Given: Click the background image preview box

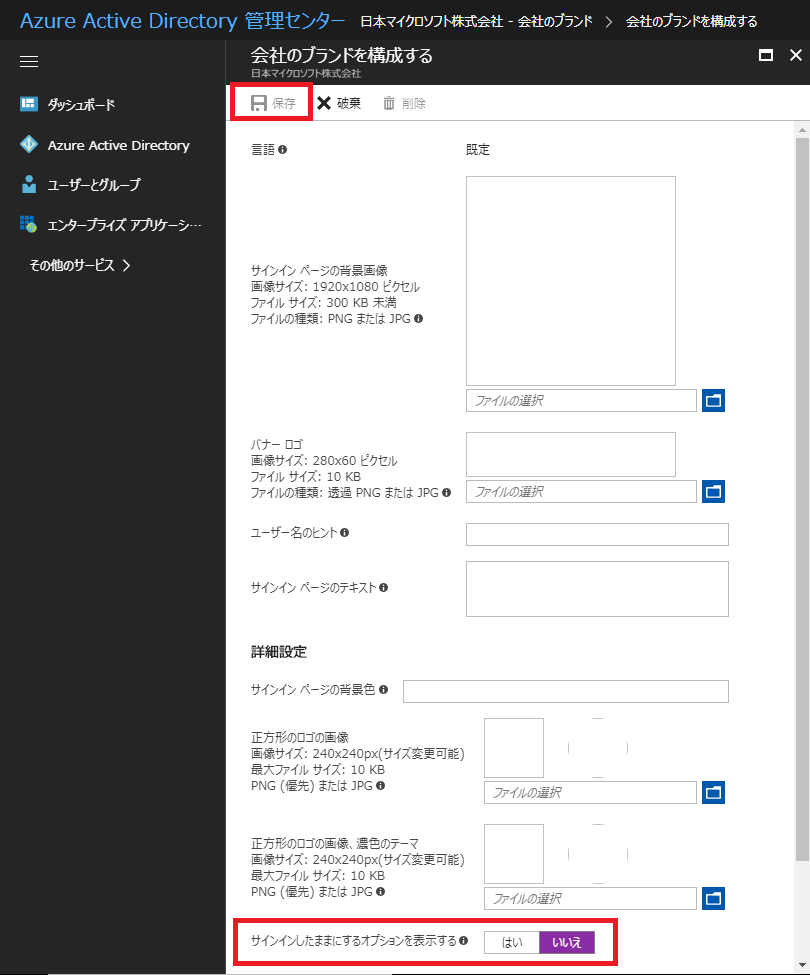Looking at the screenshot, I should click(x=571, y=281).
